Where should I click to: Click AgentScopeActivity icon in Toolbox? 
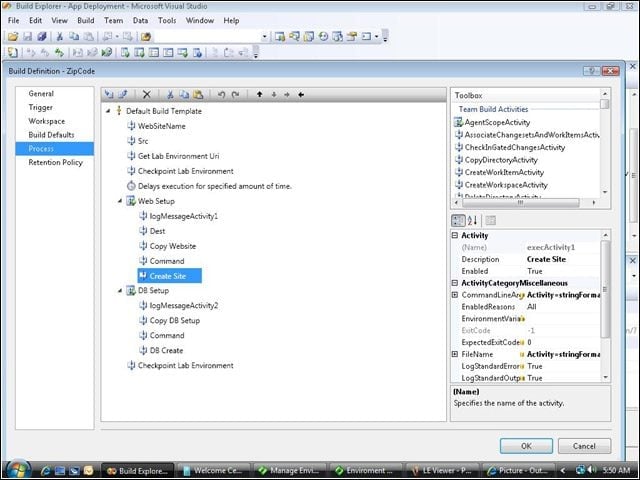[x=458, y=122]
